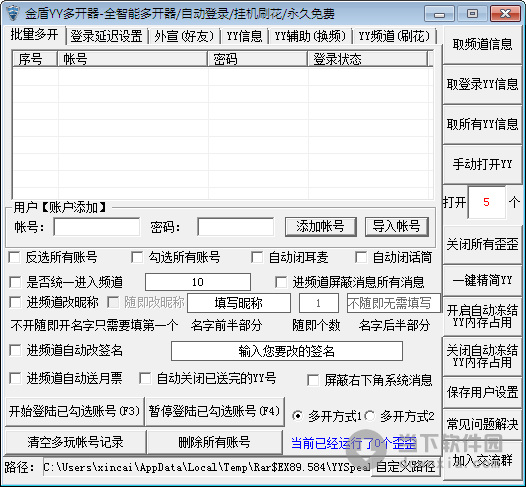This screenshot has width=526, height=487.
Task: Click 开始登陆已勾选账号(F3) button
Action: pos(74,412)
